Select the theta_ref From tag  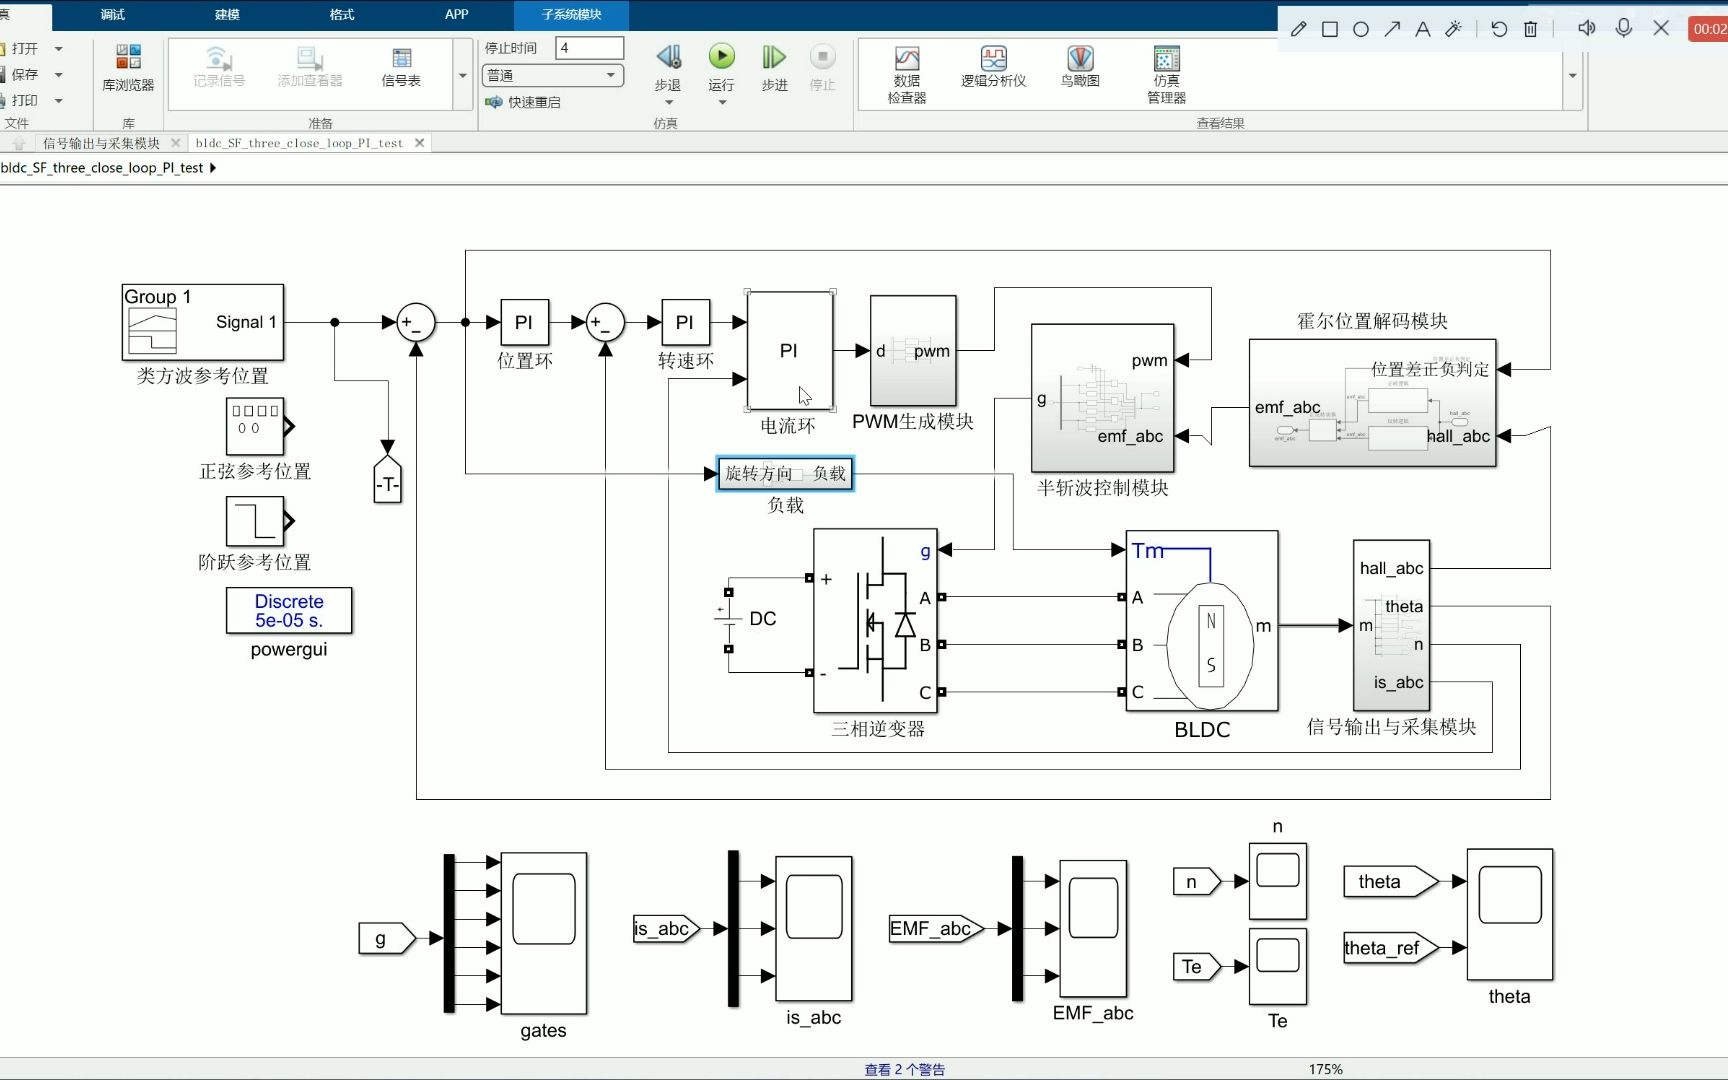coord(1390,948)
